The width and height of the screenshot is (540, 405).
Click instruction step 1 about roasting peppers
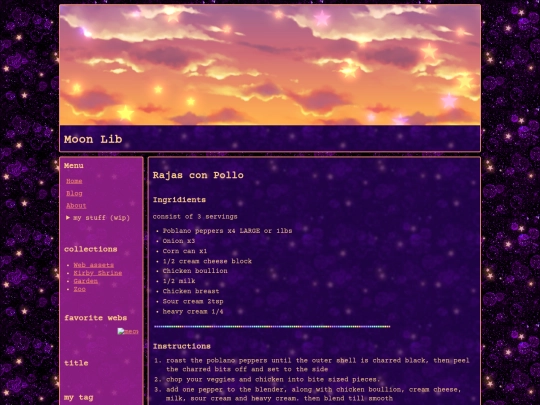pos(318,365)
